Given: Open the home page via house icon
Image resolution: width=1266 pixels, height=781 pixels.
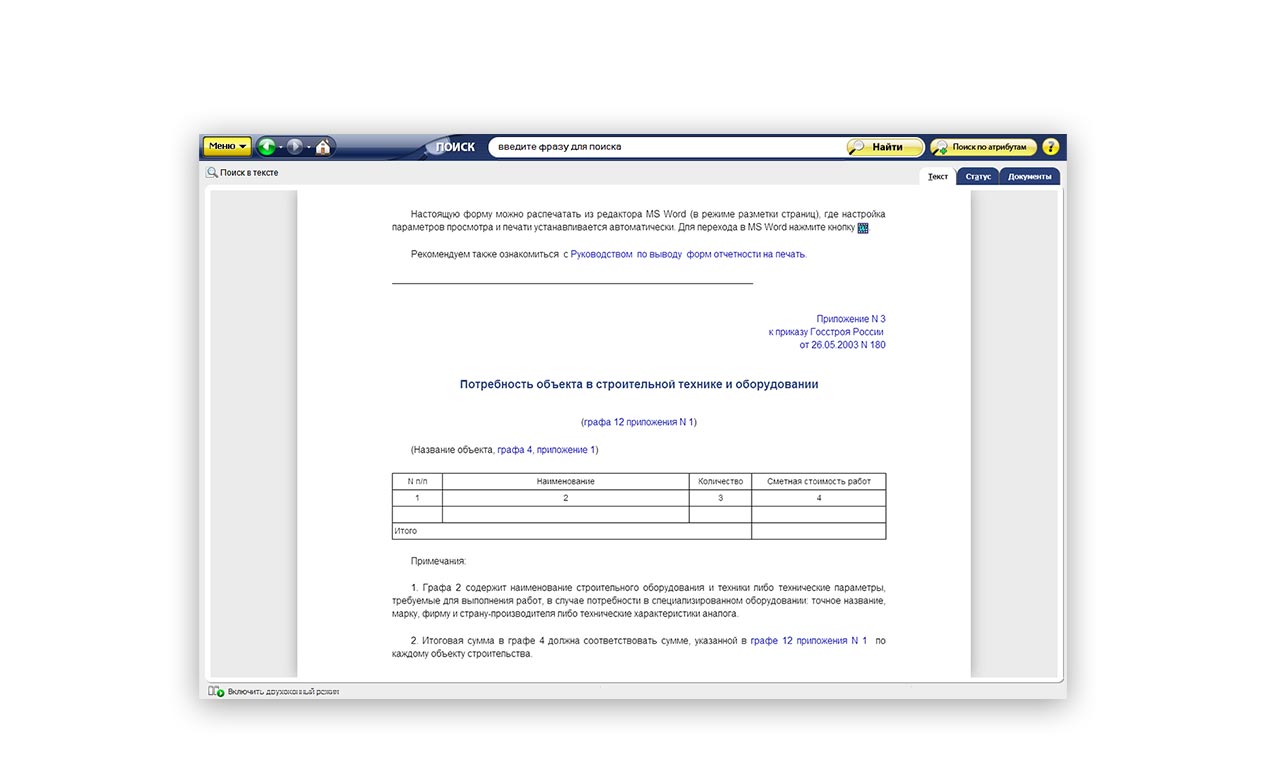Looking at the screenshot, I should coord(323,147).
